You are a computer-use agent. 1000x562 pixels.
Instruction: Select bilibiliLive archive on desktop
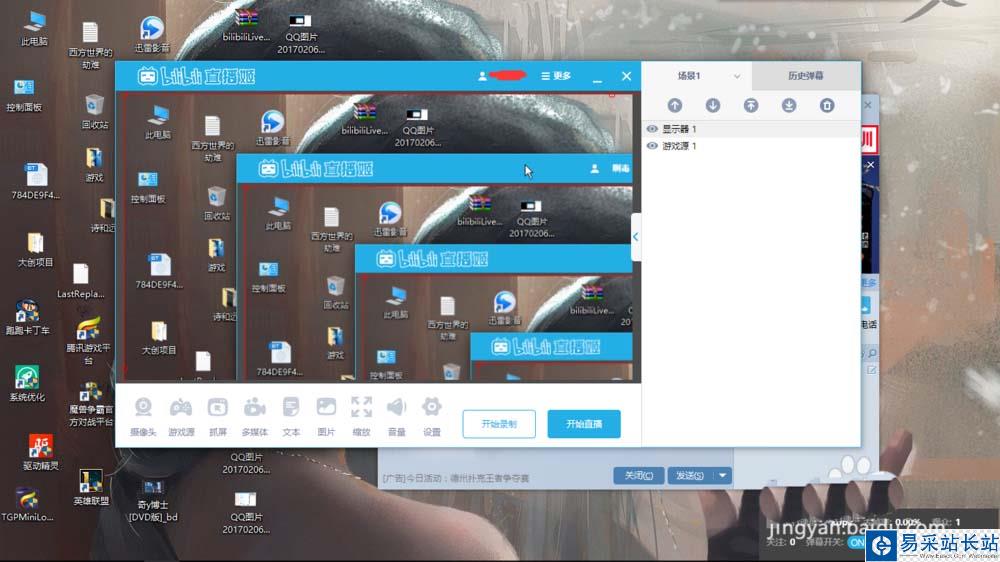coord(246,26)
